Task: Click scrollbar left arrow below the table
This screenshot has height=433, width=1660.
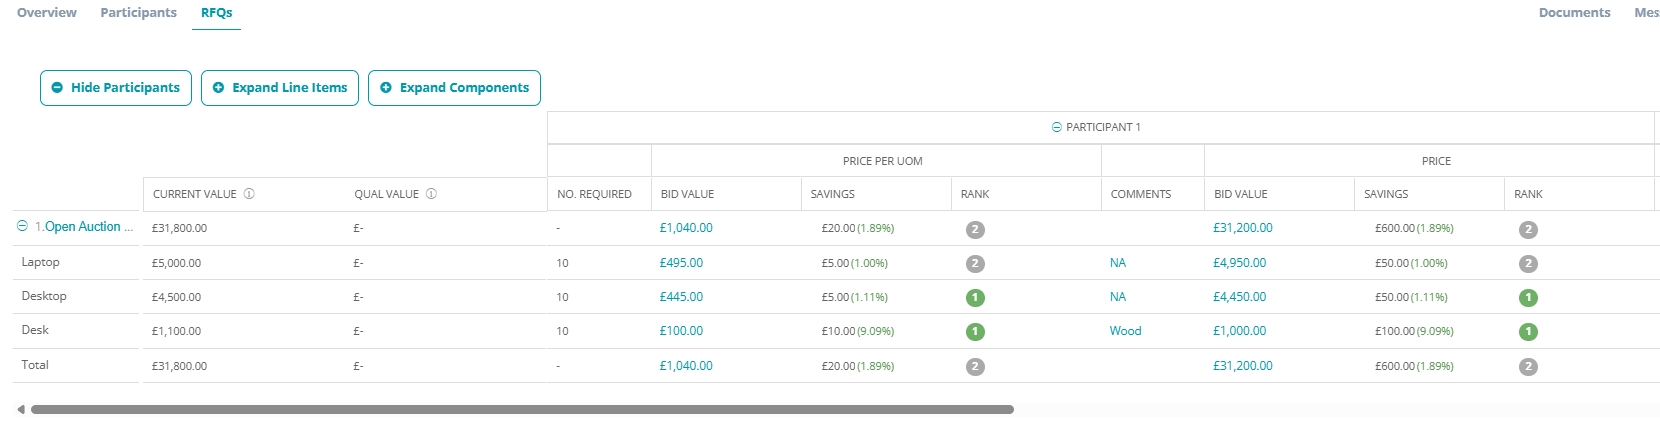Action: [x=20, y=409]
